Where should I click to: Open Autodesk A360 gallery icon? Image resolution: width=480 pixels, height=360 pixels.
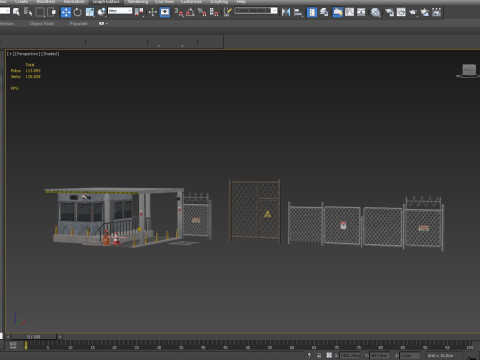coord(436,12)
